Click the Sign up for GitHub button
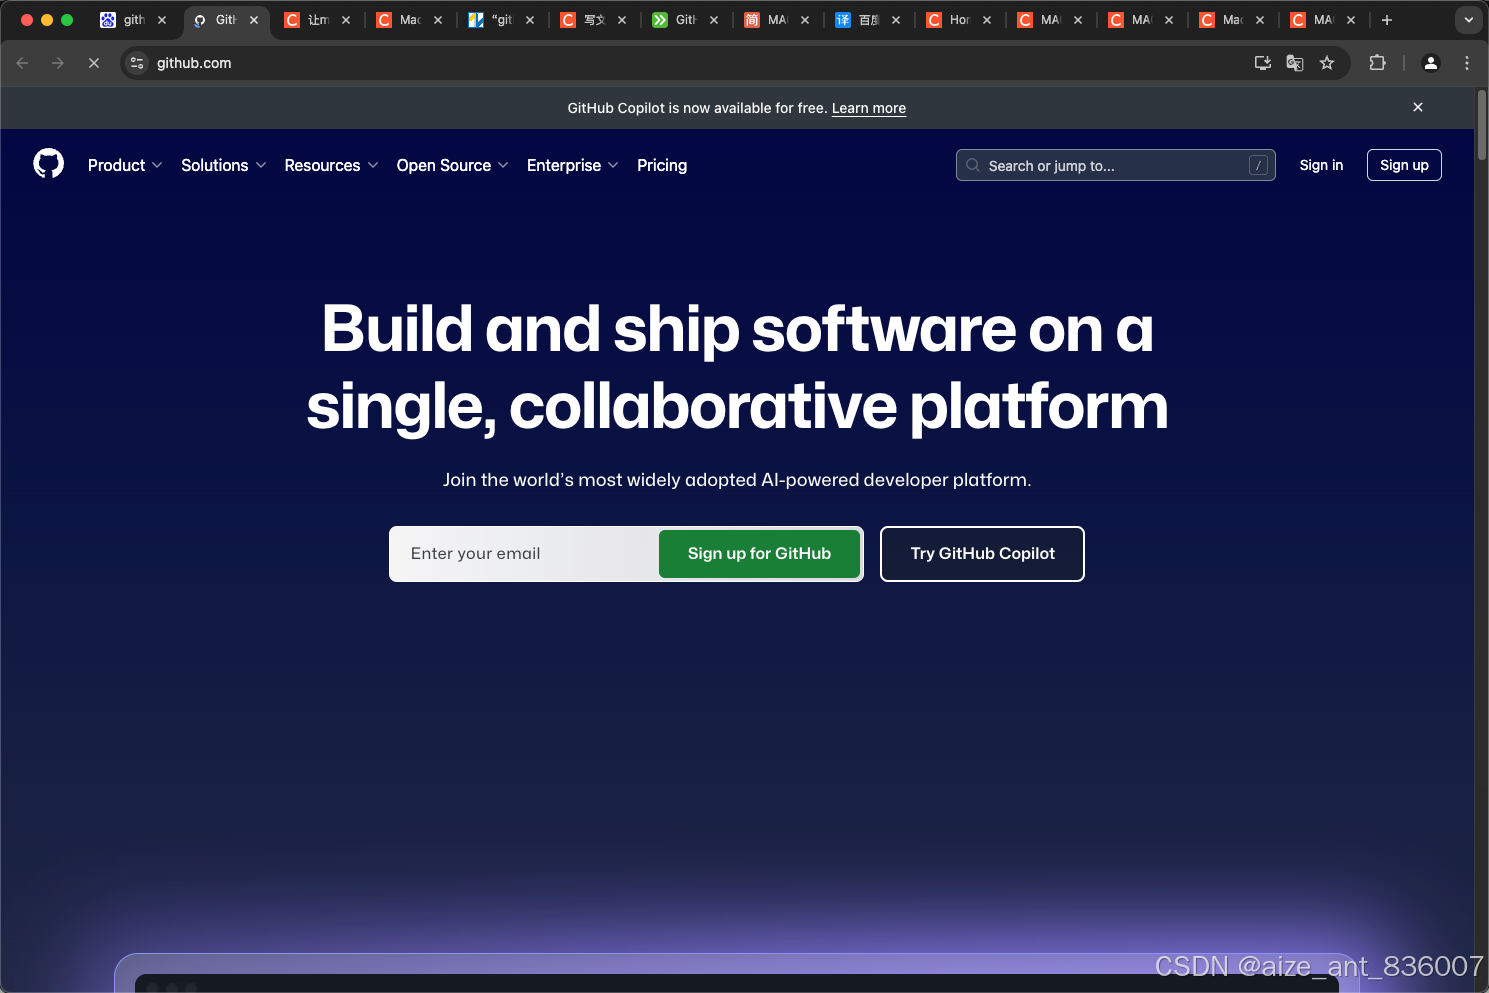 (759, 553)
